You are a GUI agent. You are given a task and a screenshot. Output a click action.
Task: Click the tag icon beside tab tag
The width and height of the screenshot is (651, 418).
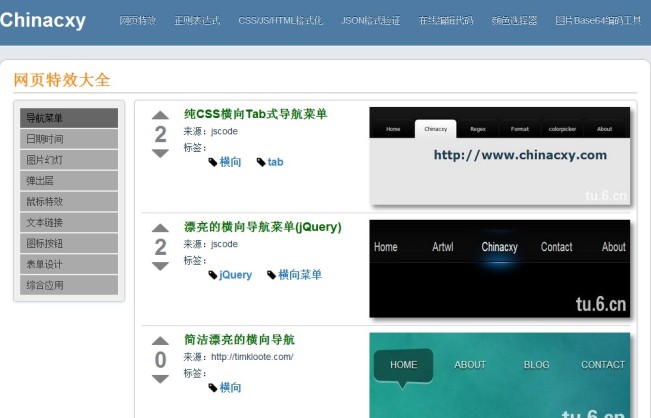261,162
